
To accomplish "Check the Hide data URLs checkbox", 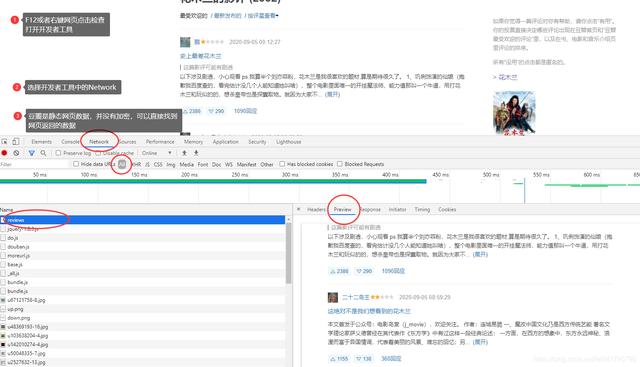I will click(x=76, y=164).
